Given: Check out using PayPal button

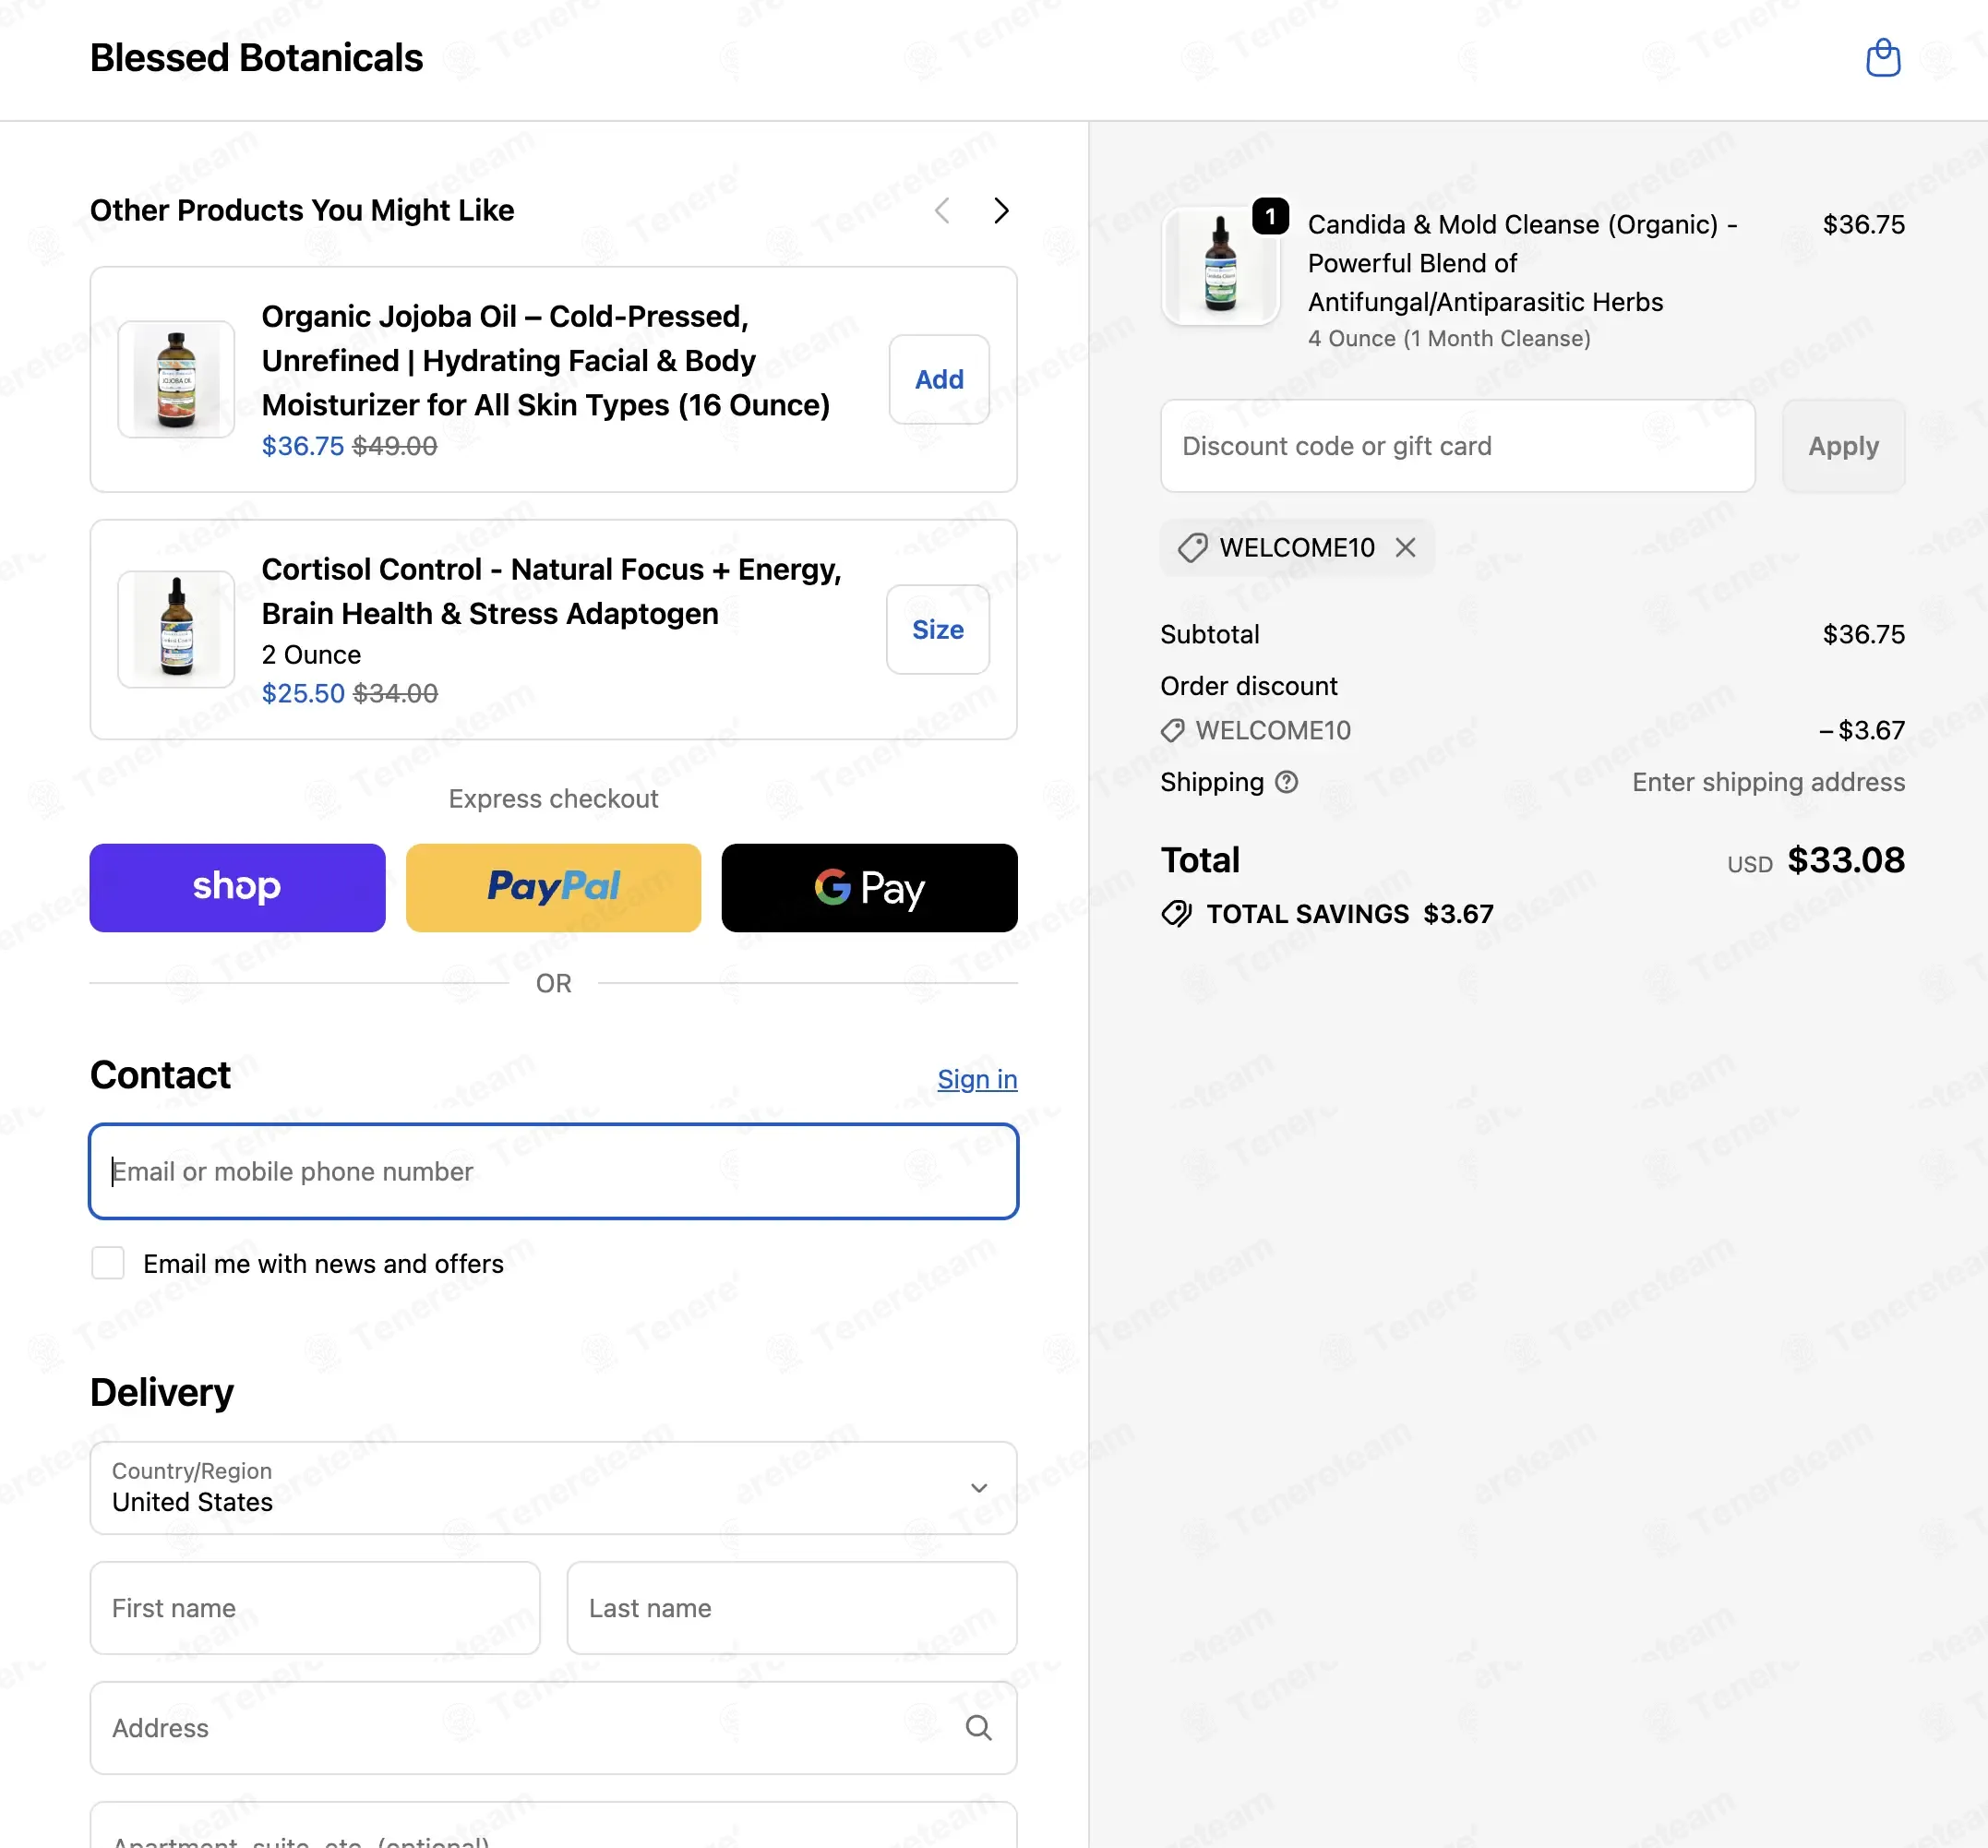Looking at the screenshot, I should 553,888.
